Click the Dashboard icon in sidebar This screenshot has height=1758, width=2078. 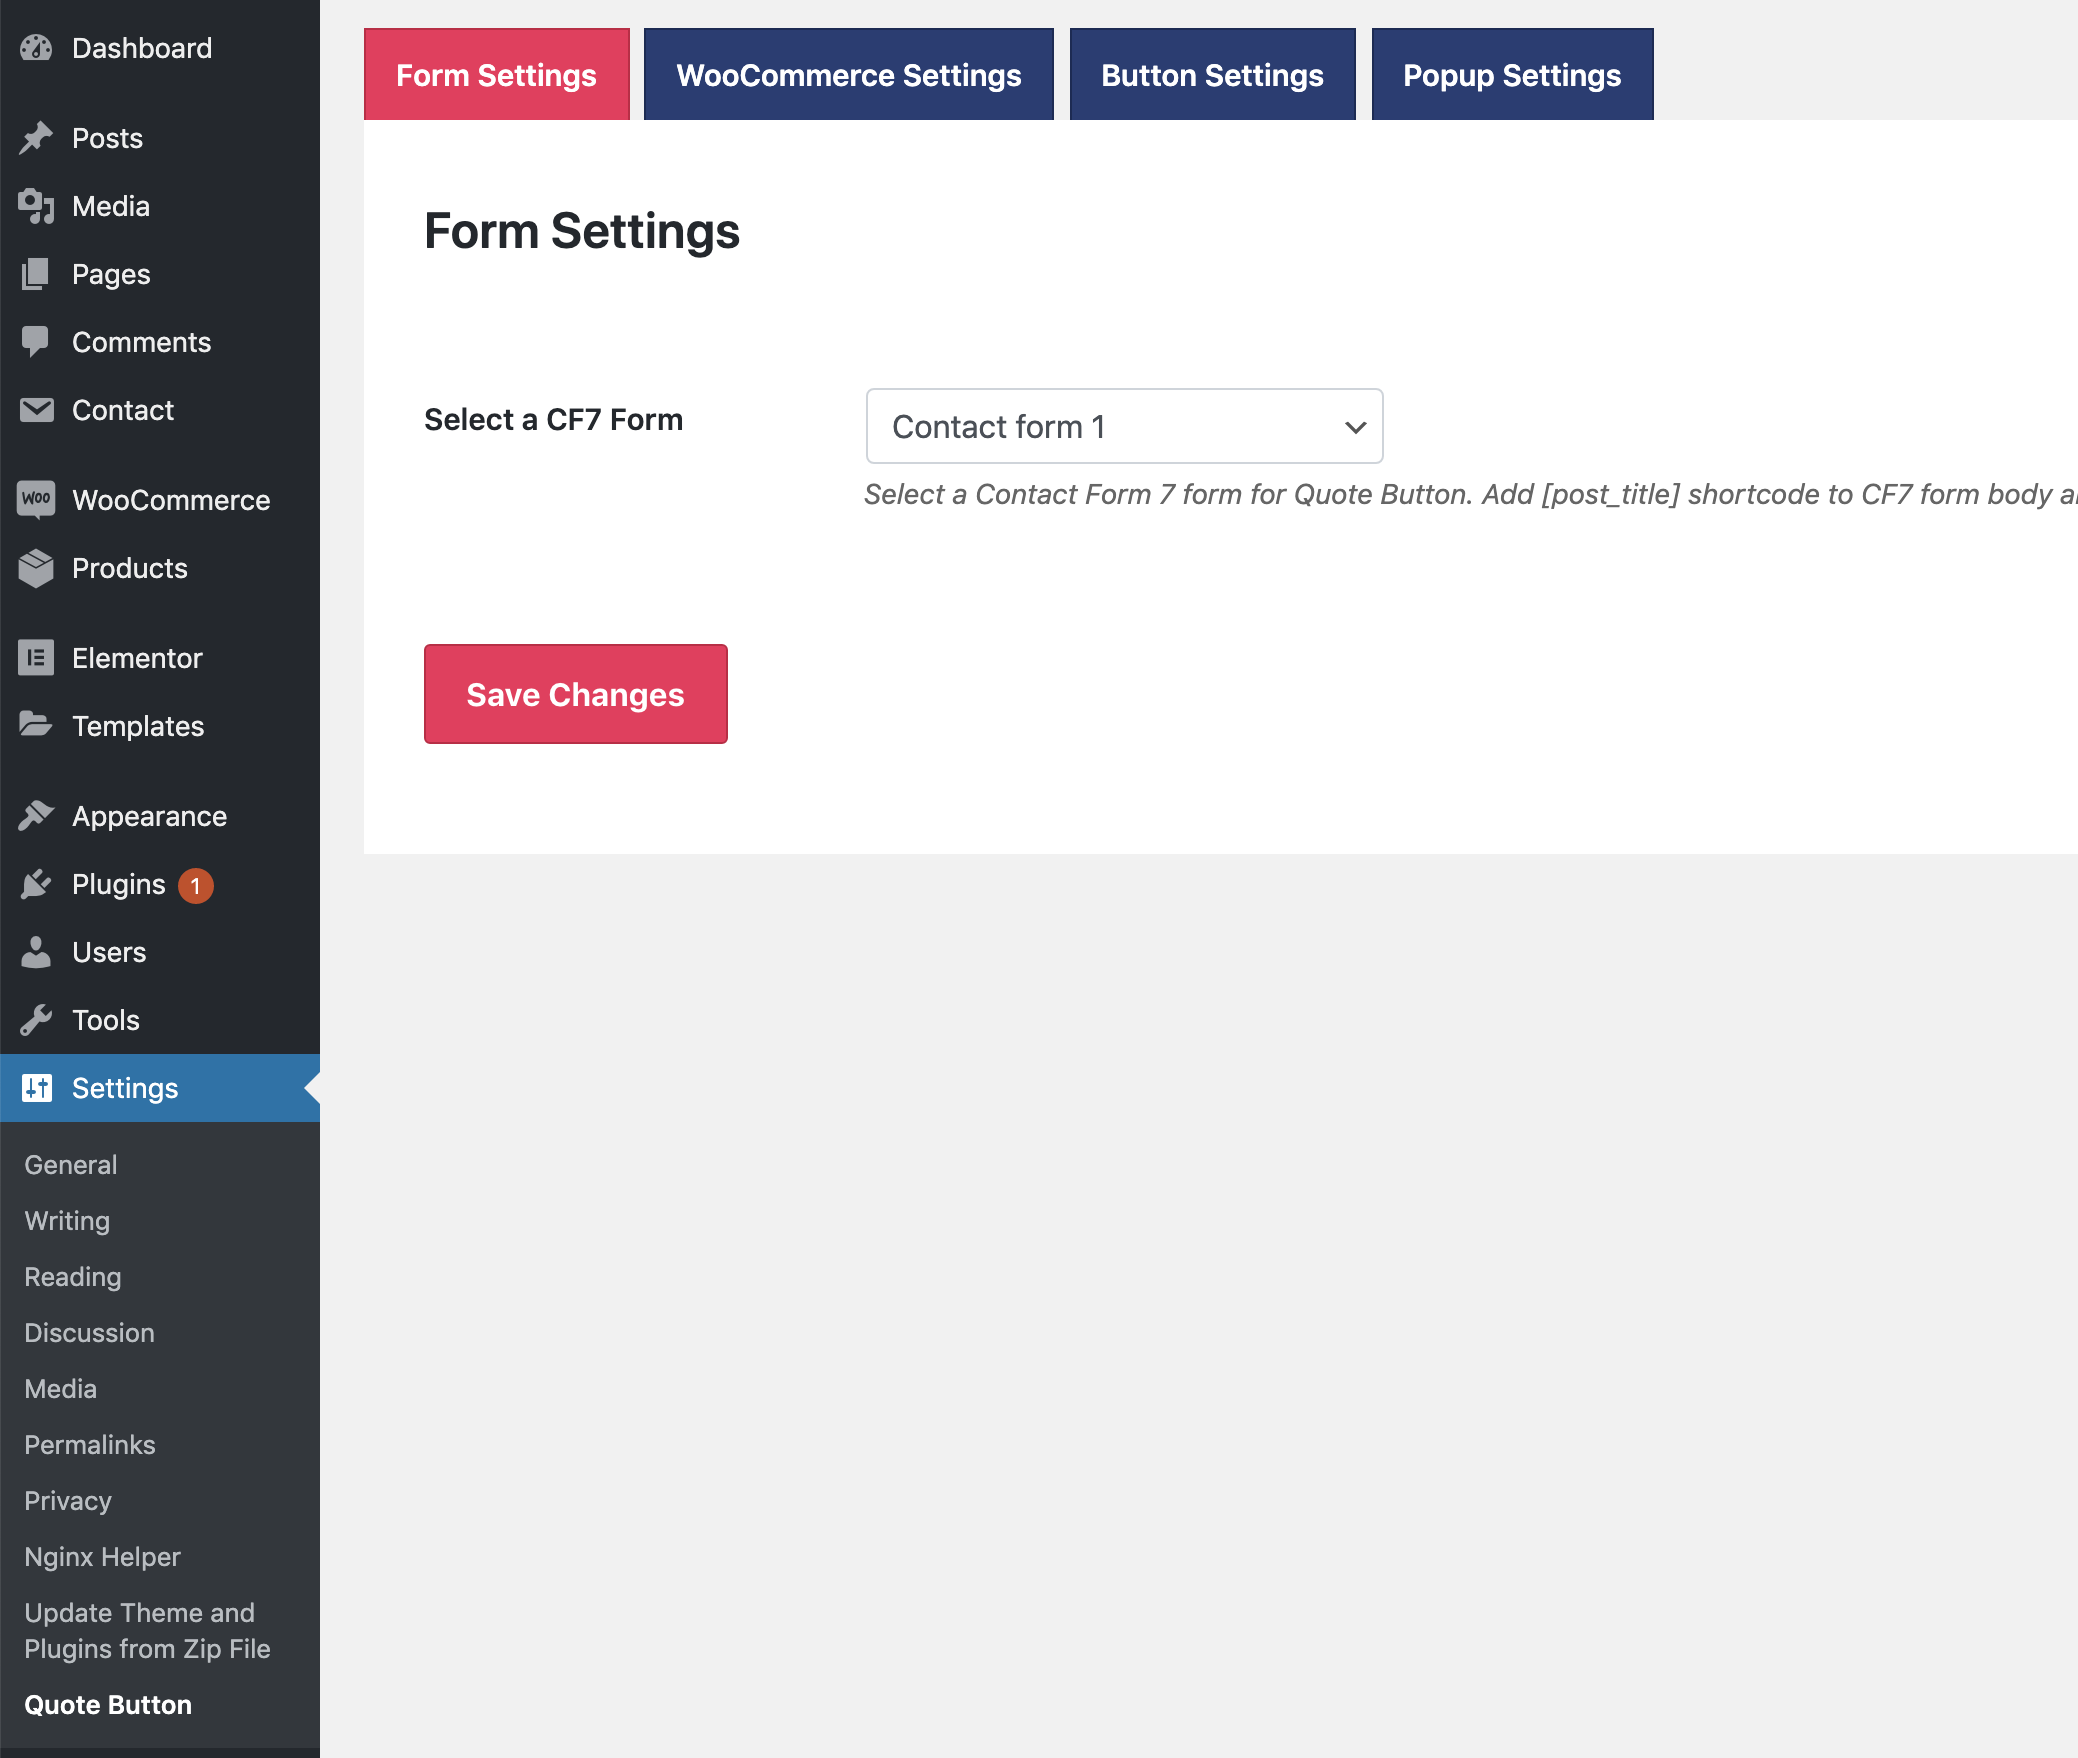tap(38, 47)
